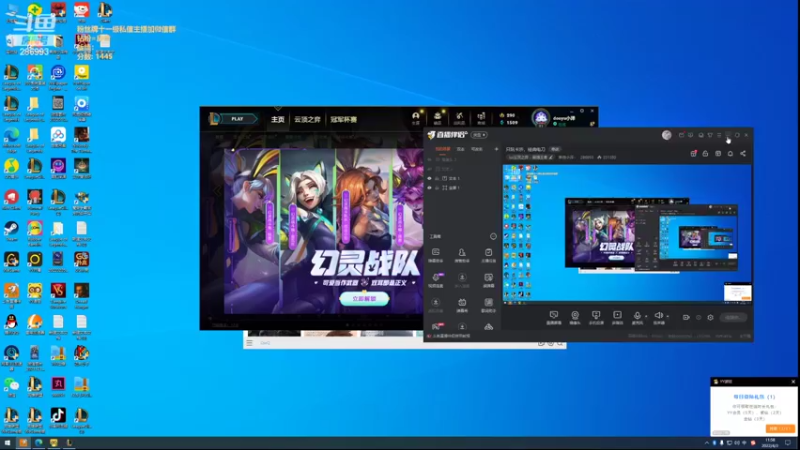The width and height of the screenshot is (800, 450).
Task: Open the store icon in League client header
Action: pyautogui.click(x=481, y=118)
